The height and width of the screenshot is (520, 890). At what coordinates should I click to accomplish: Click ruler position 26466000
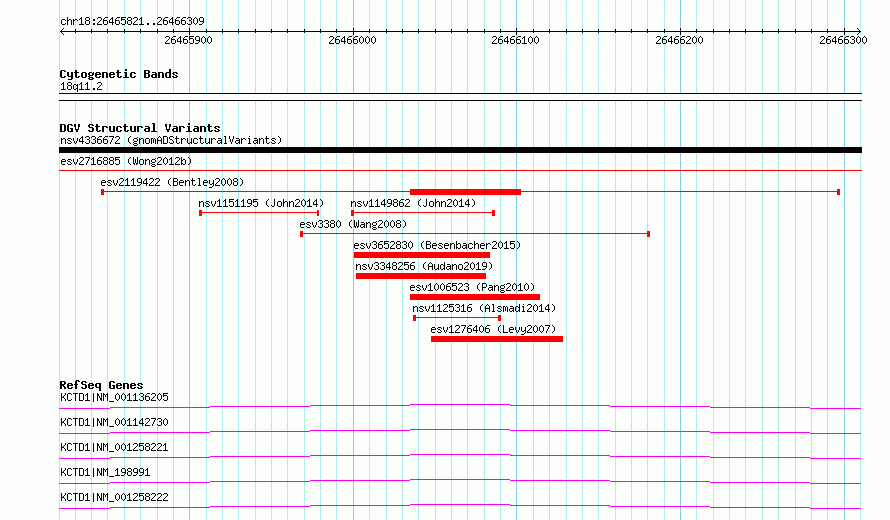click(352, 40)
